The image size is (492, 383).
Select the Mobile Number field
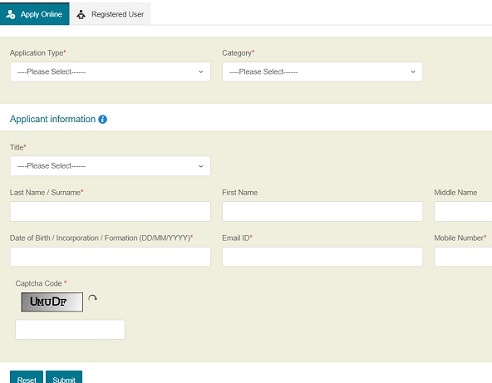pyautogui.click(x=463, y=257)
